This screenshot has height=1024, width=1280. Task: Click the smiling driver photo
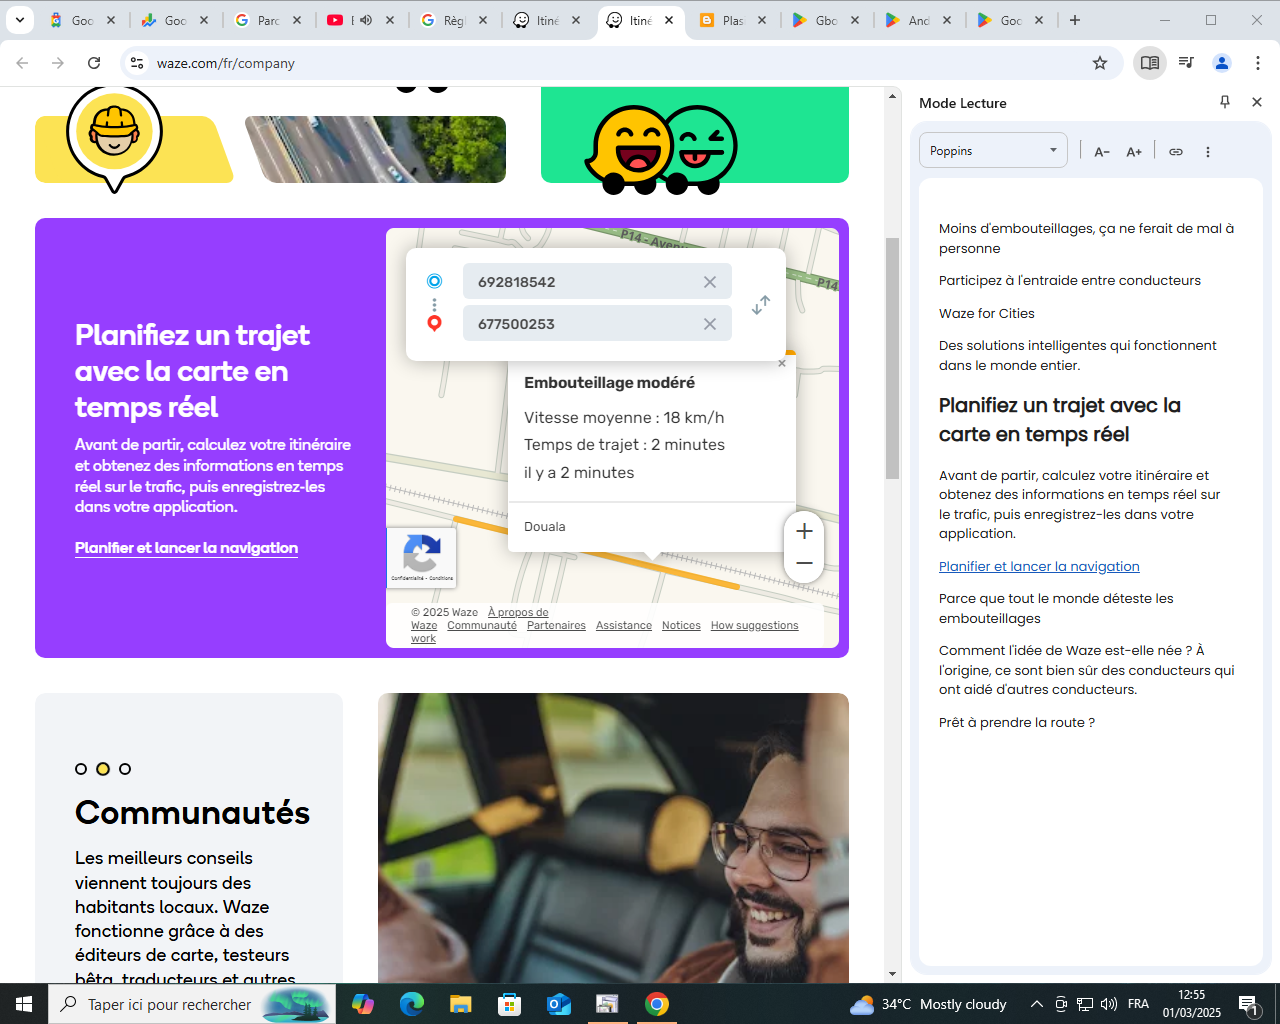(x=613, y=838)
